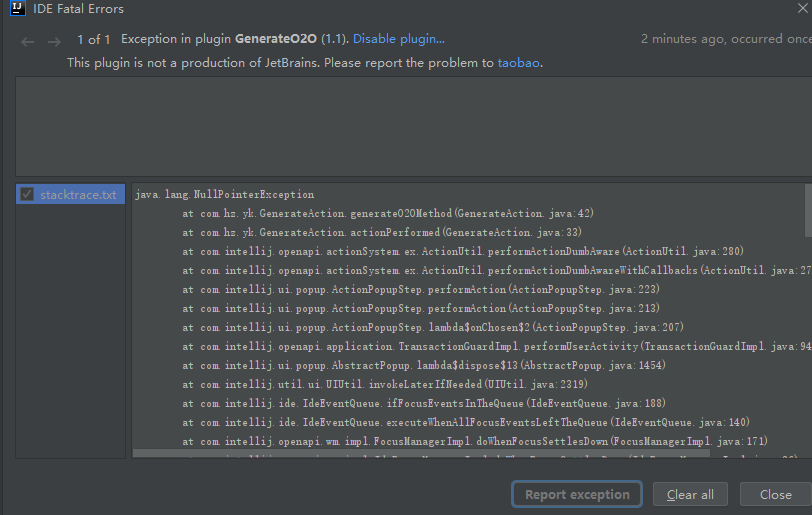Click the IntelliJ IDEA logo icon in title bar

[18, 8]
